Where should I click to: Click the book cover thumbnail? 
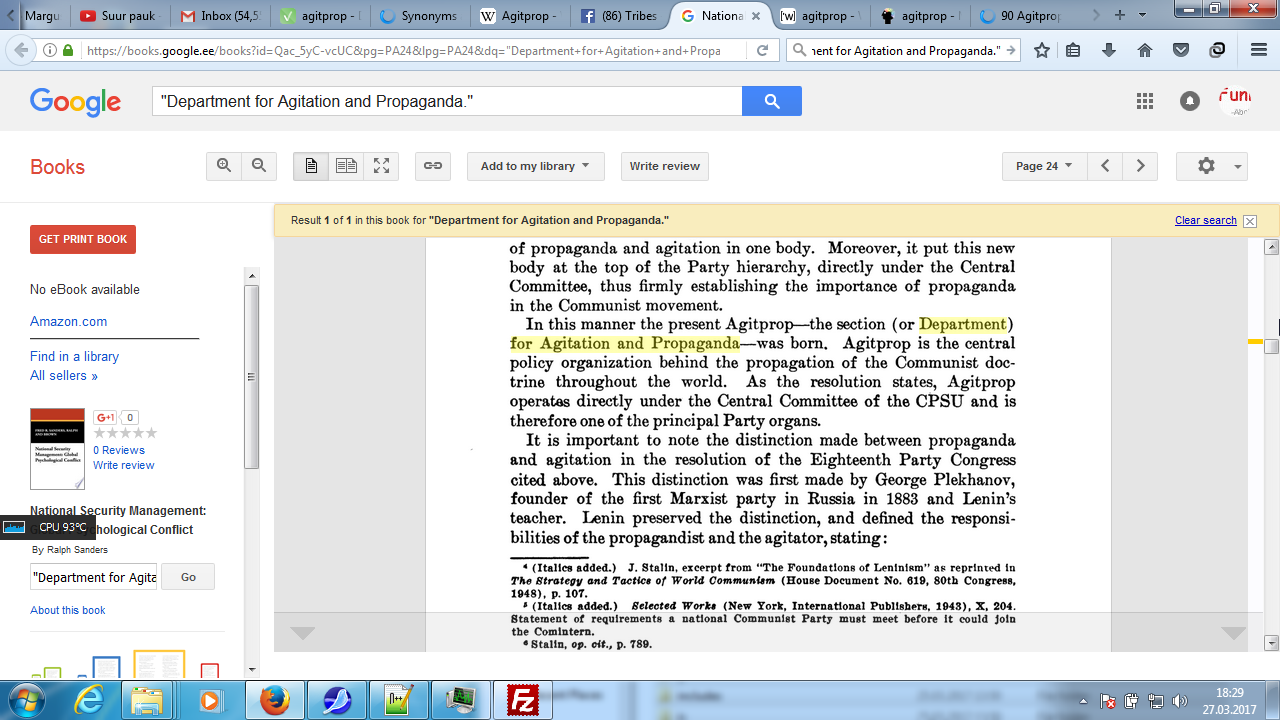point(57,448)
